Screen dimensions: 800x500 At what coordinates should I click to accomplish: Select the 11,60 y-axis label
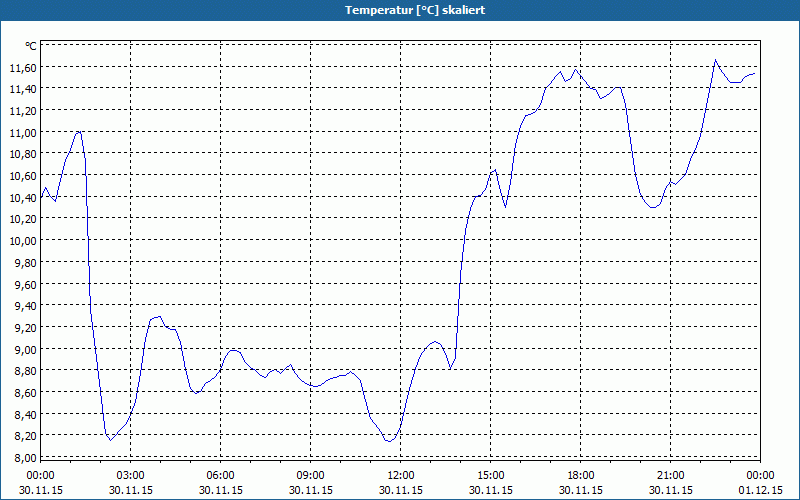23,67
